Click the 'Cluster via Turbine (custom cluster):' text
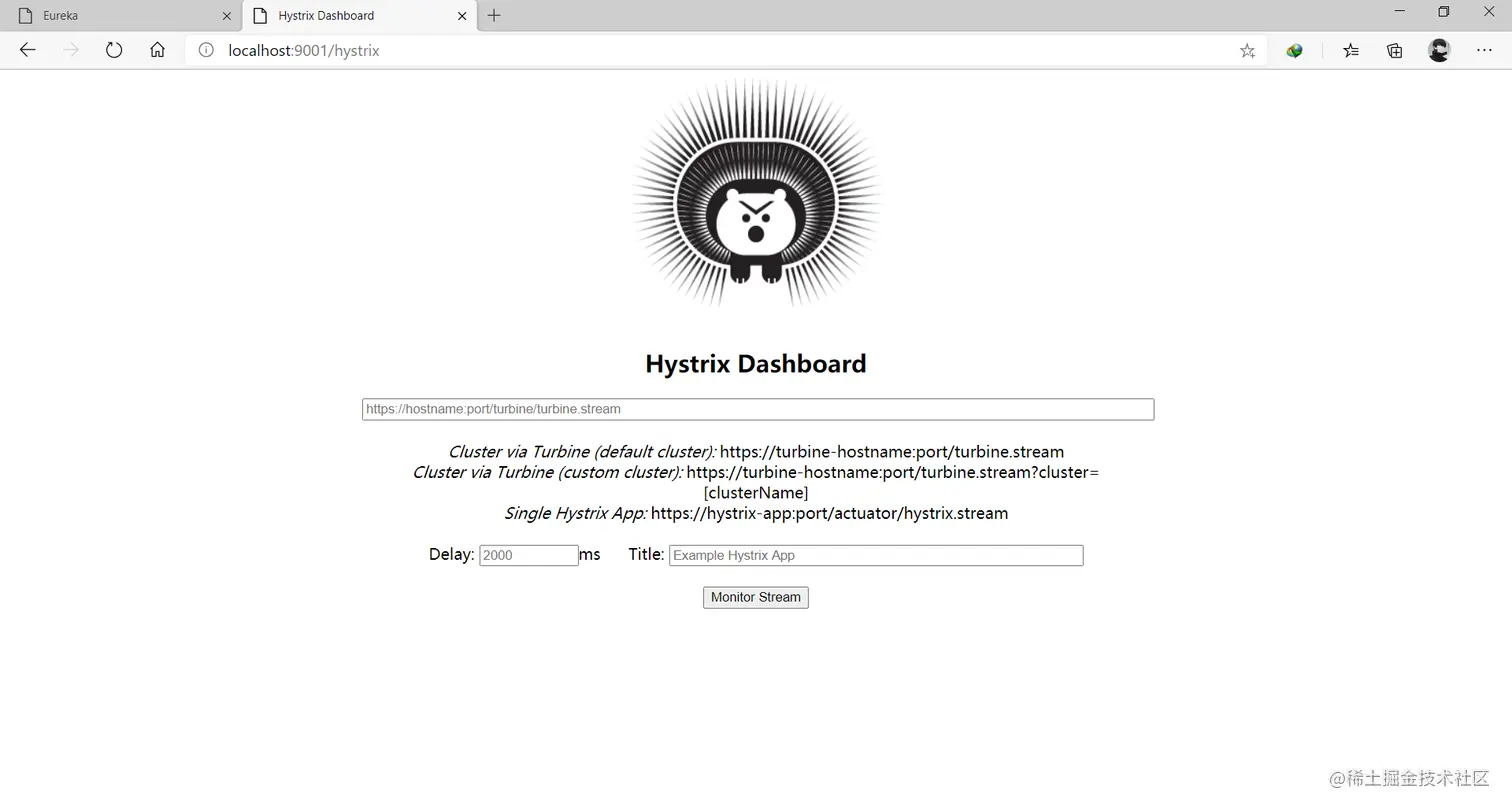This screenshot has height=811, width=1512. point(548,472)
